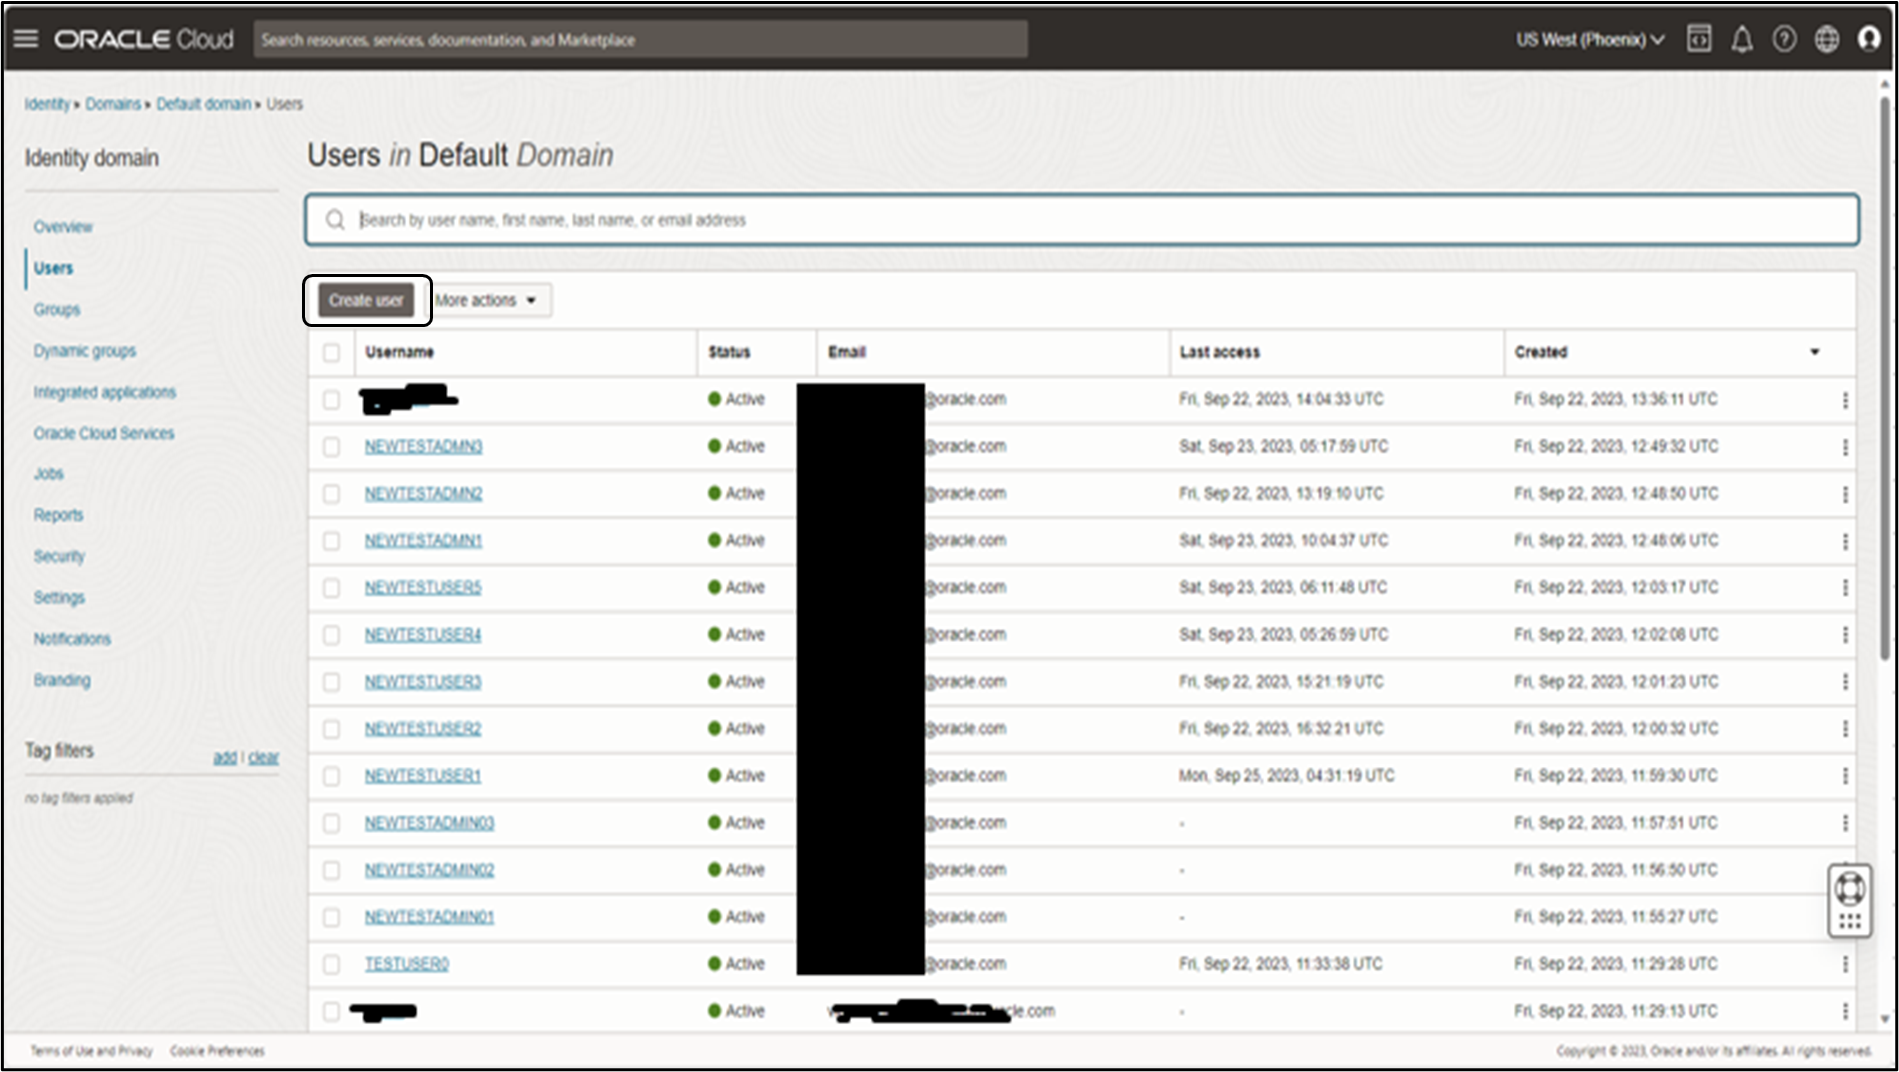Open actions menu for NEWTESTADMIN1 row
Screen dimensions: 1899x1072
click(1845, 541)
